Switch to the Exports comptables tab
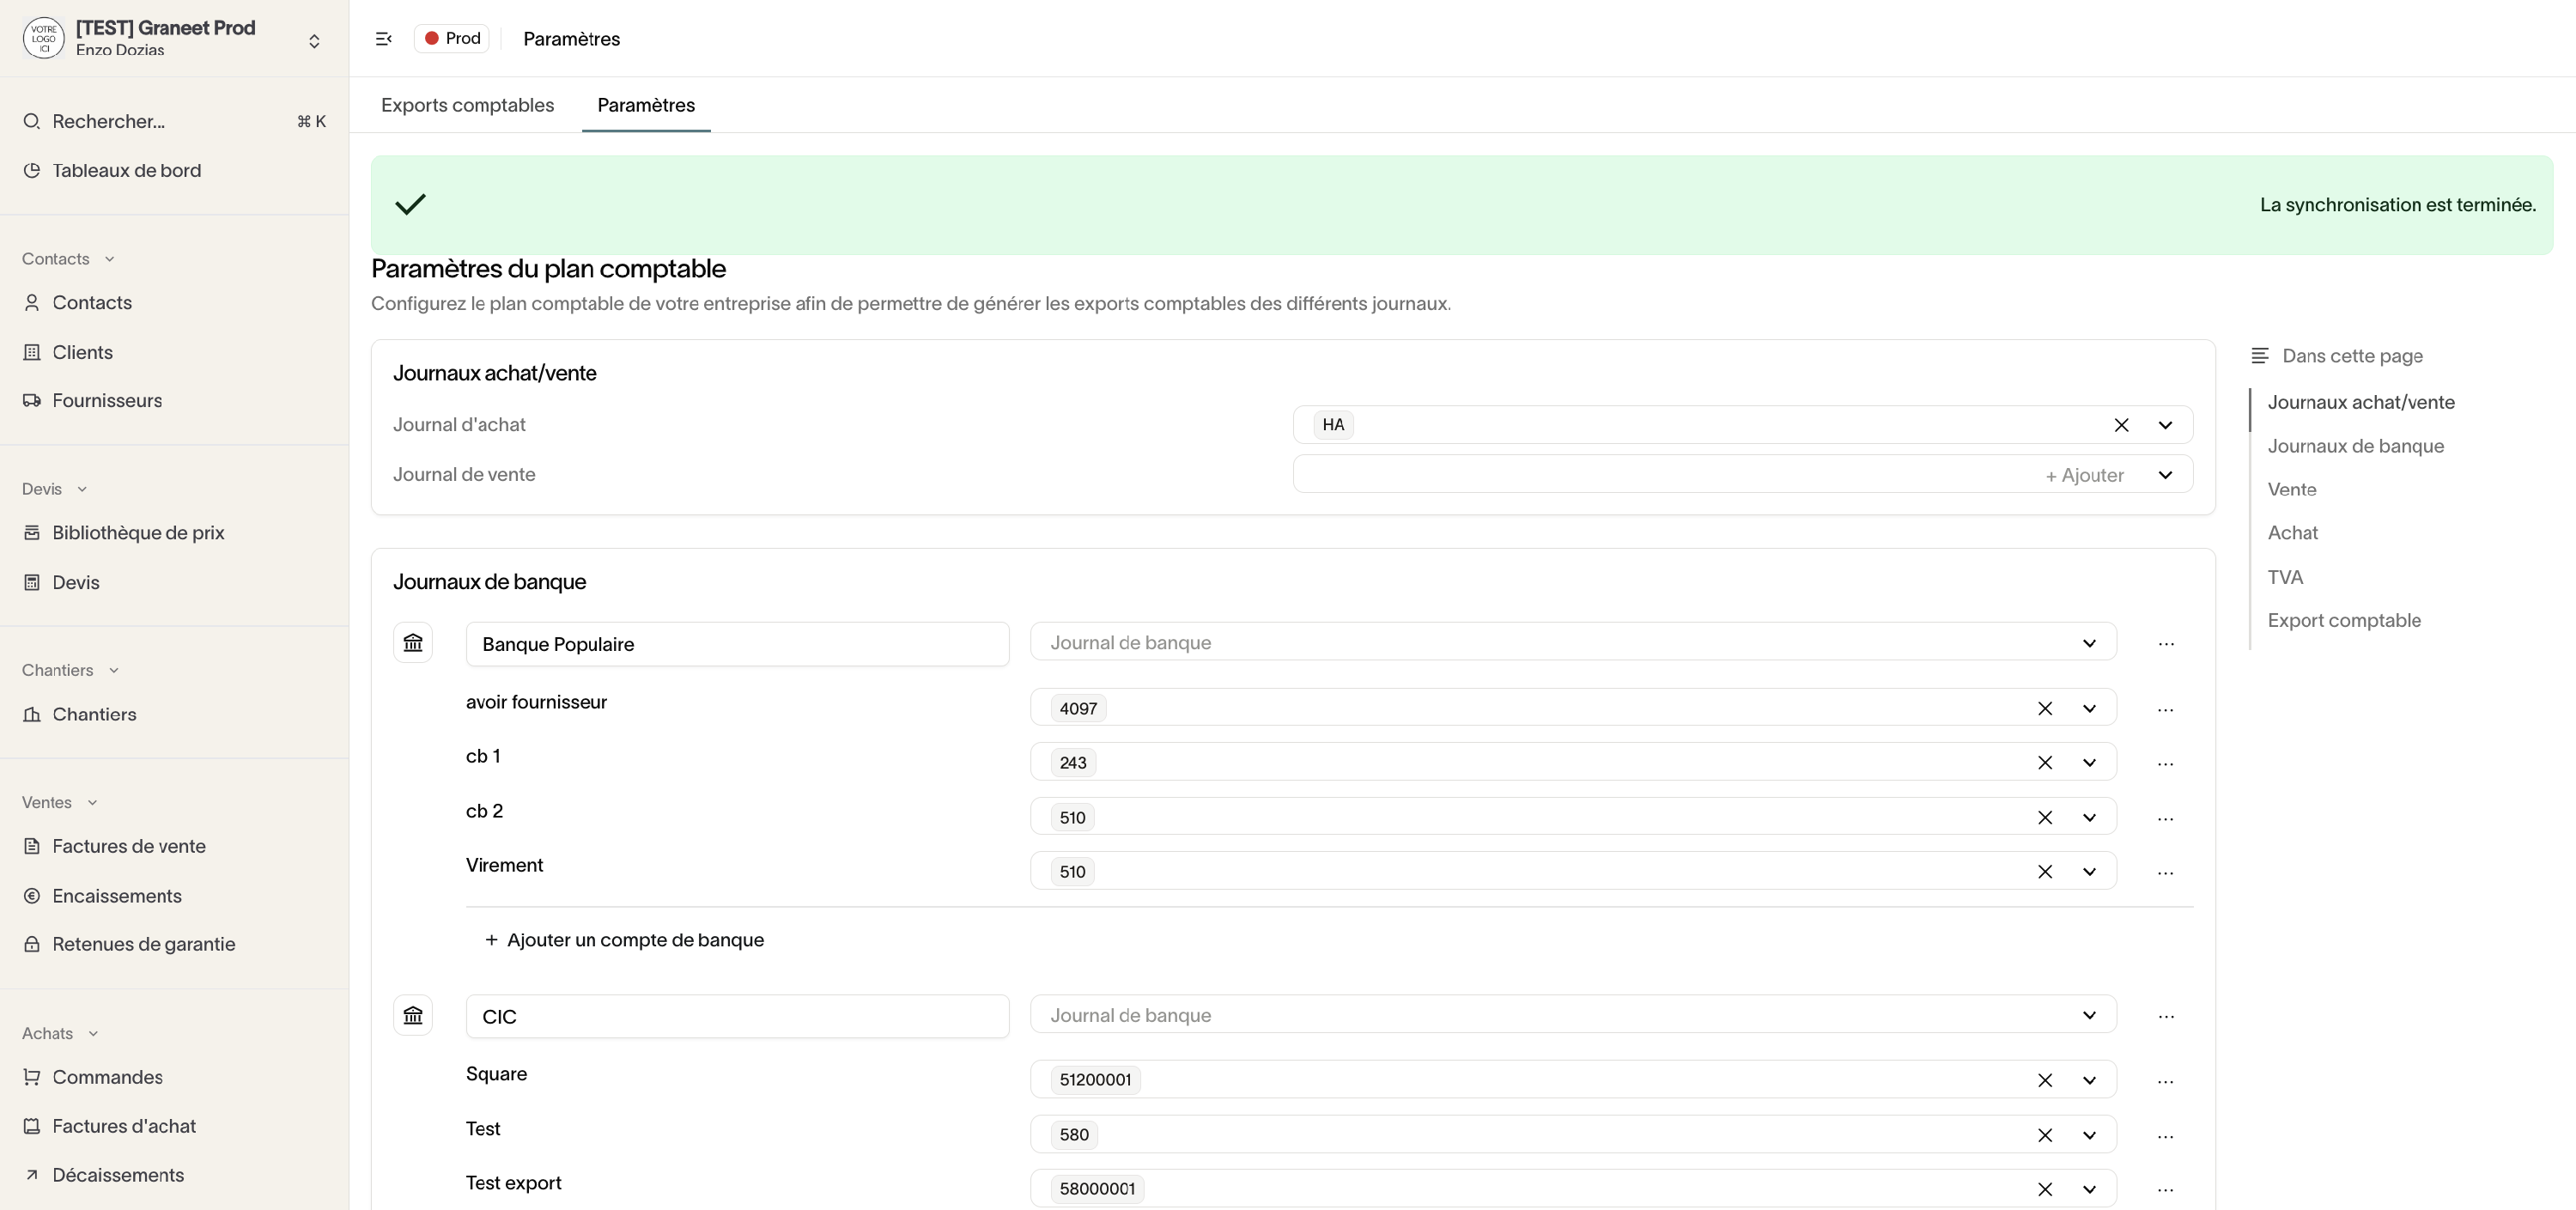The height and width of the screenshot is (1210, 2576). 467,105
